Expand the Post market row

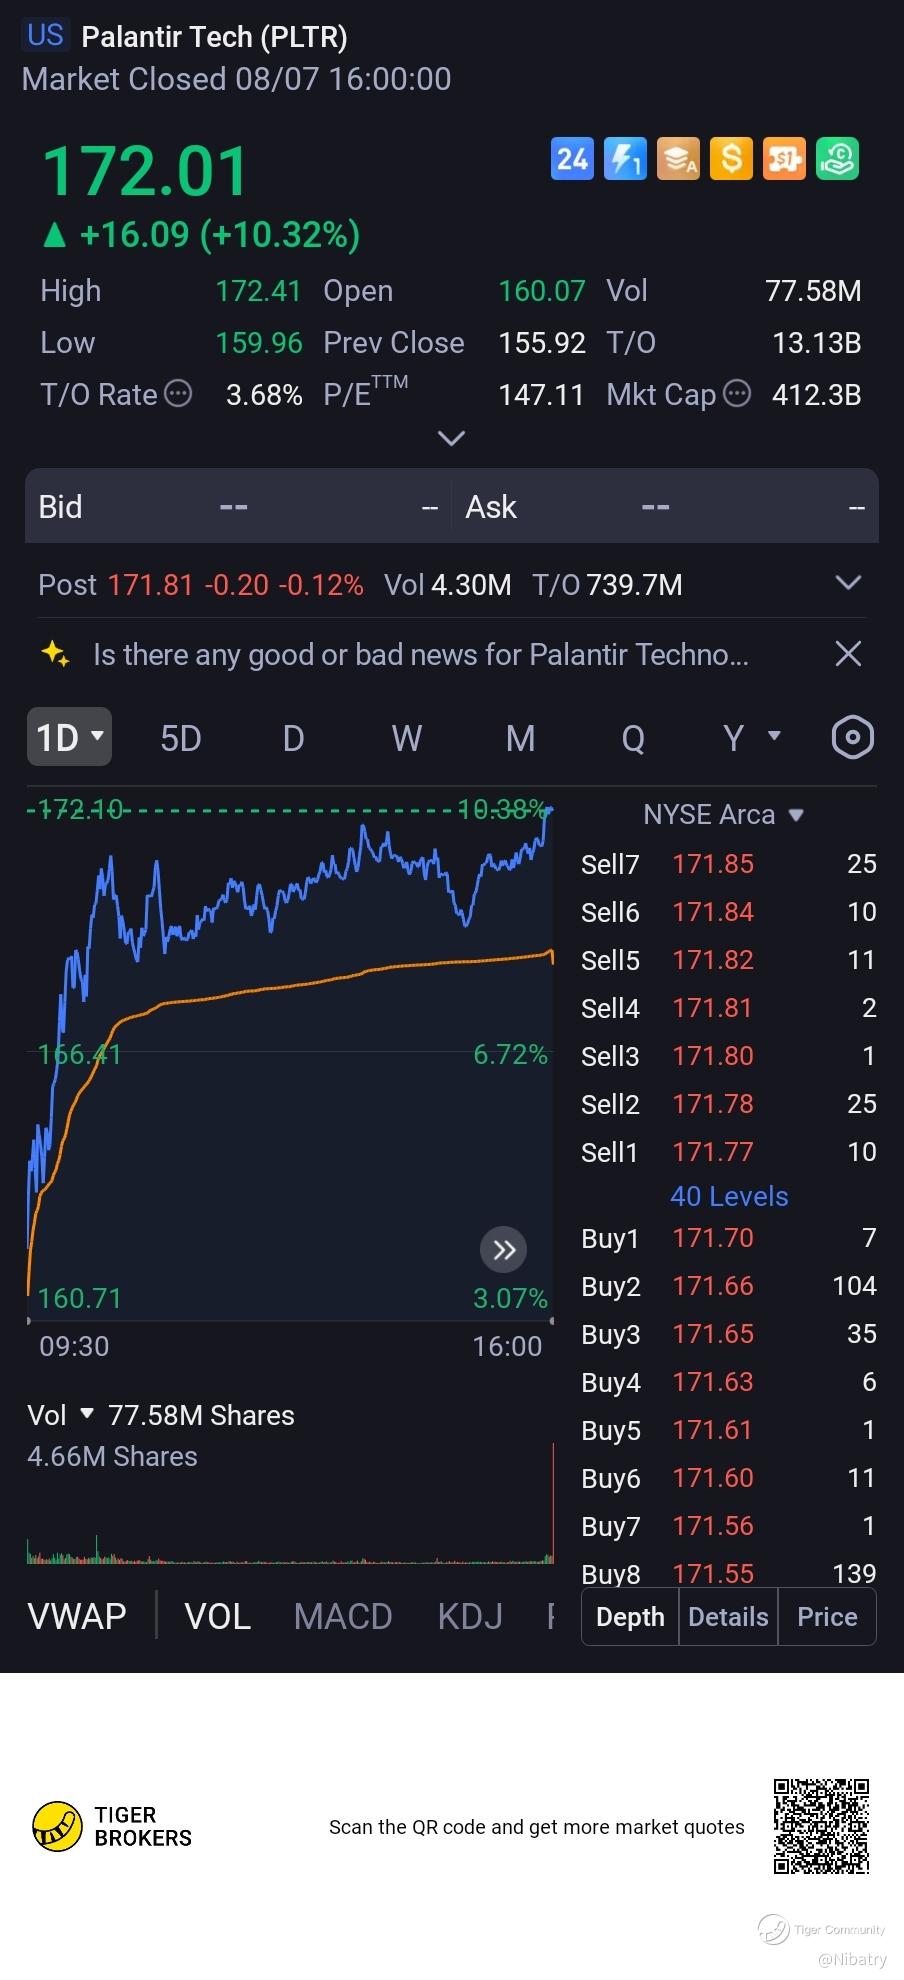[848, 583]
